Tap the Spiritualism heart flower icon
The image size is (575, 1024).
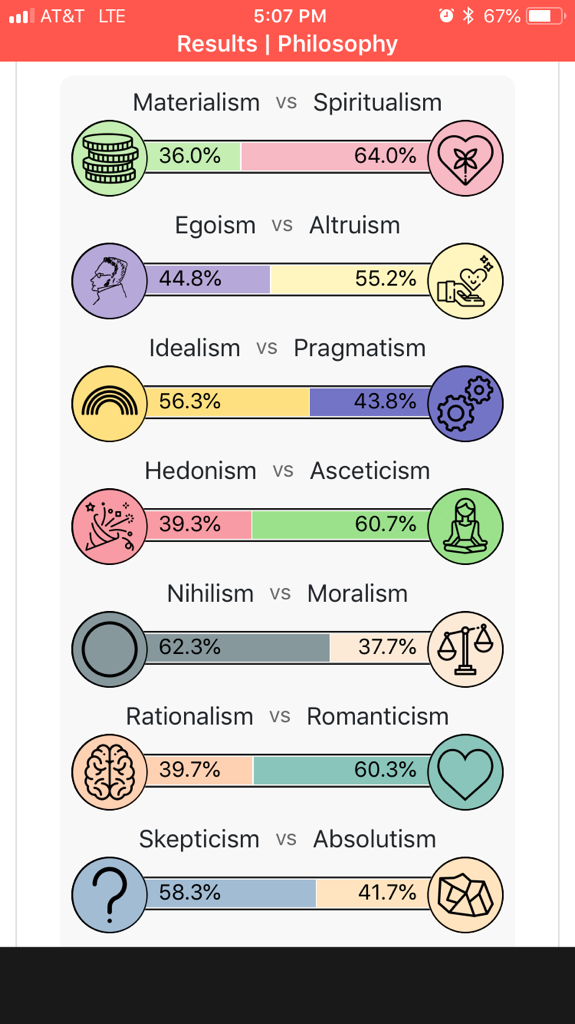tap(465, 157)
